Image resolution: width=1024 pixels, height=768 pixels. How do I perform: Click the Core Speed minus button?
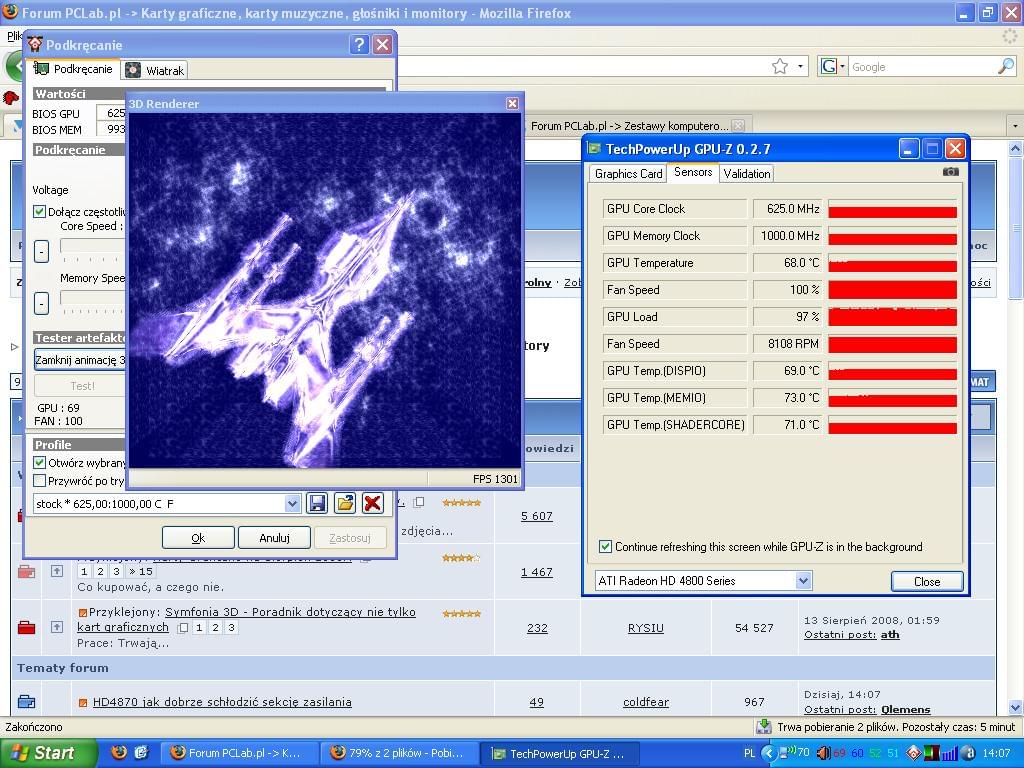[41, 252]
